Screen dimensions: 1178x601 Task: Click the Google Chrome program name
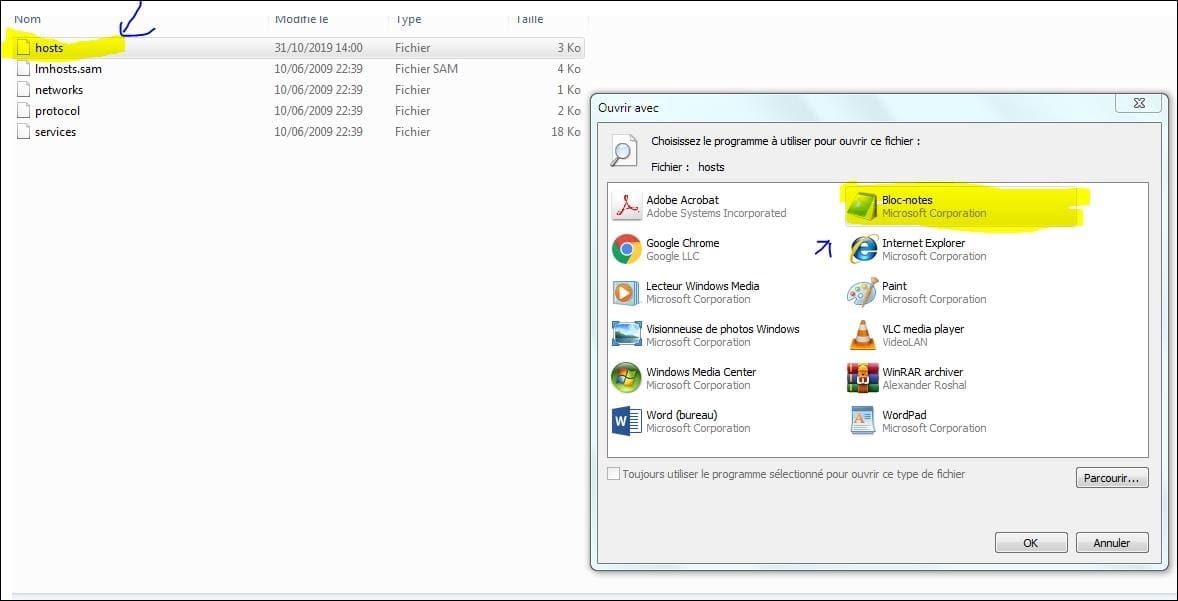(682, 243)
